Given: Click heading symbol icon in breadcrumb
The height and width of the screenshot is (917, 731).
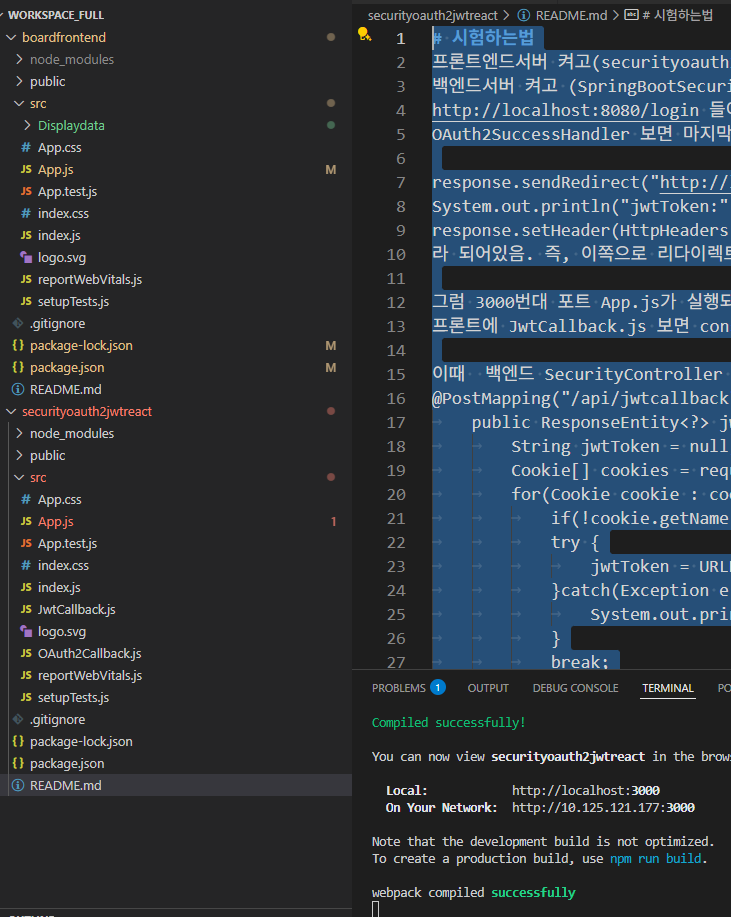Looking at the screenshot, I should click(631, 15).
